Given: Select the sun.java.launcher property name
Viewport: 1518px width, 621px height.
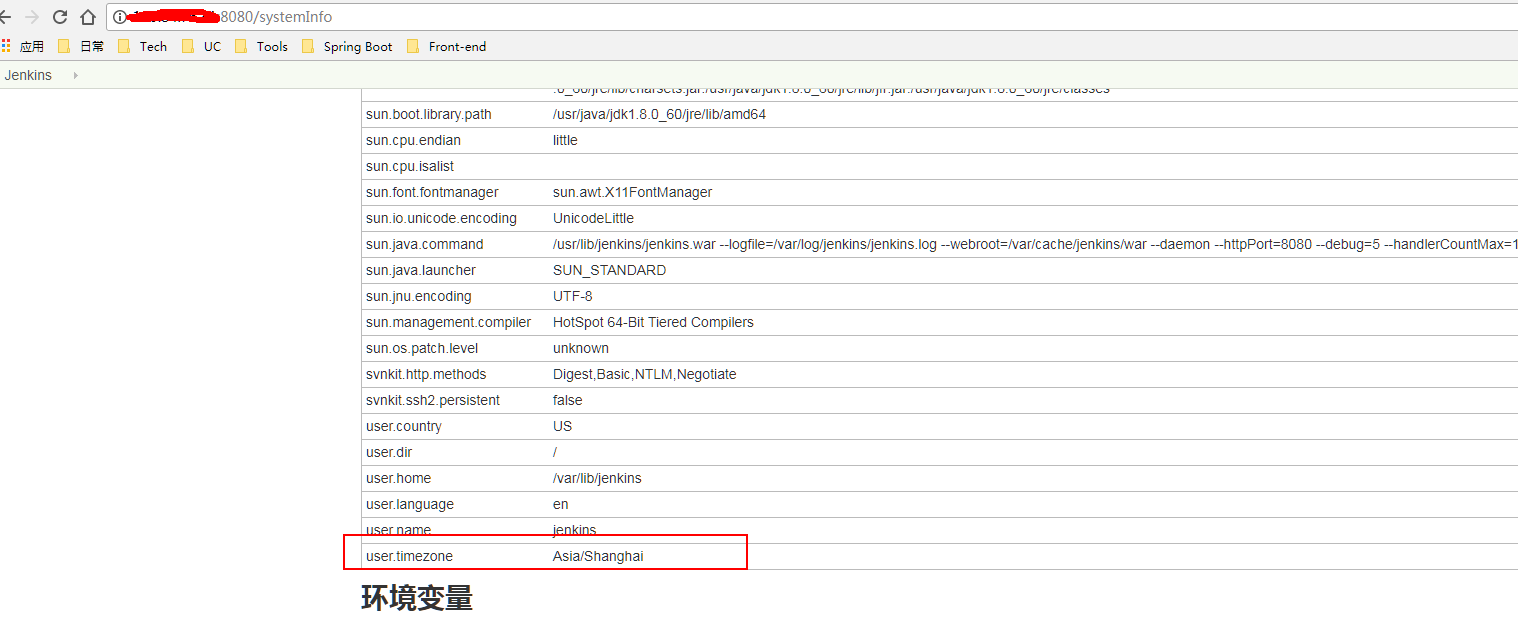Looking at the screenshot, I should pos(421,270).
